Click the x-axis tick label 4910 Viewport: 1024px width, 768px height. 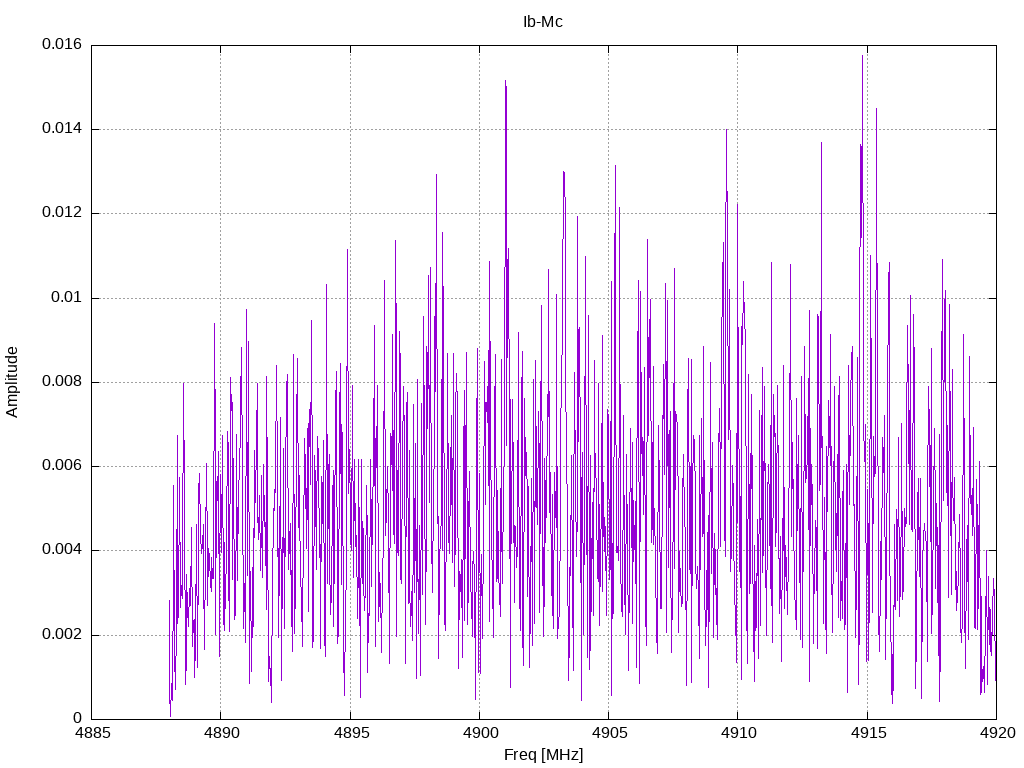pyautogui.click(x=739, y=733)
